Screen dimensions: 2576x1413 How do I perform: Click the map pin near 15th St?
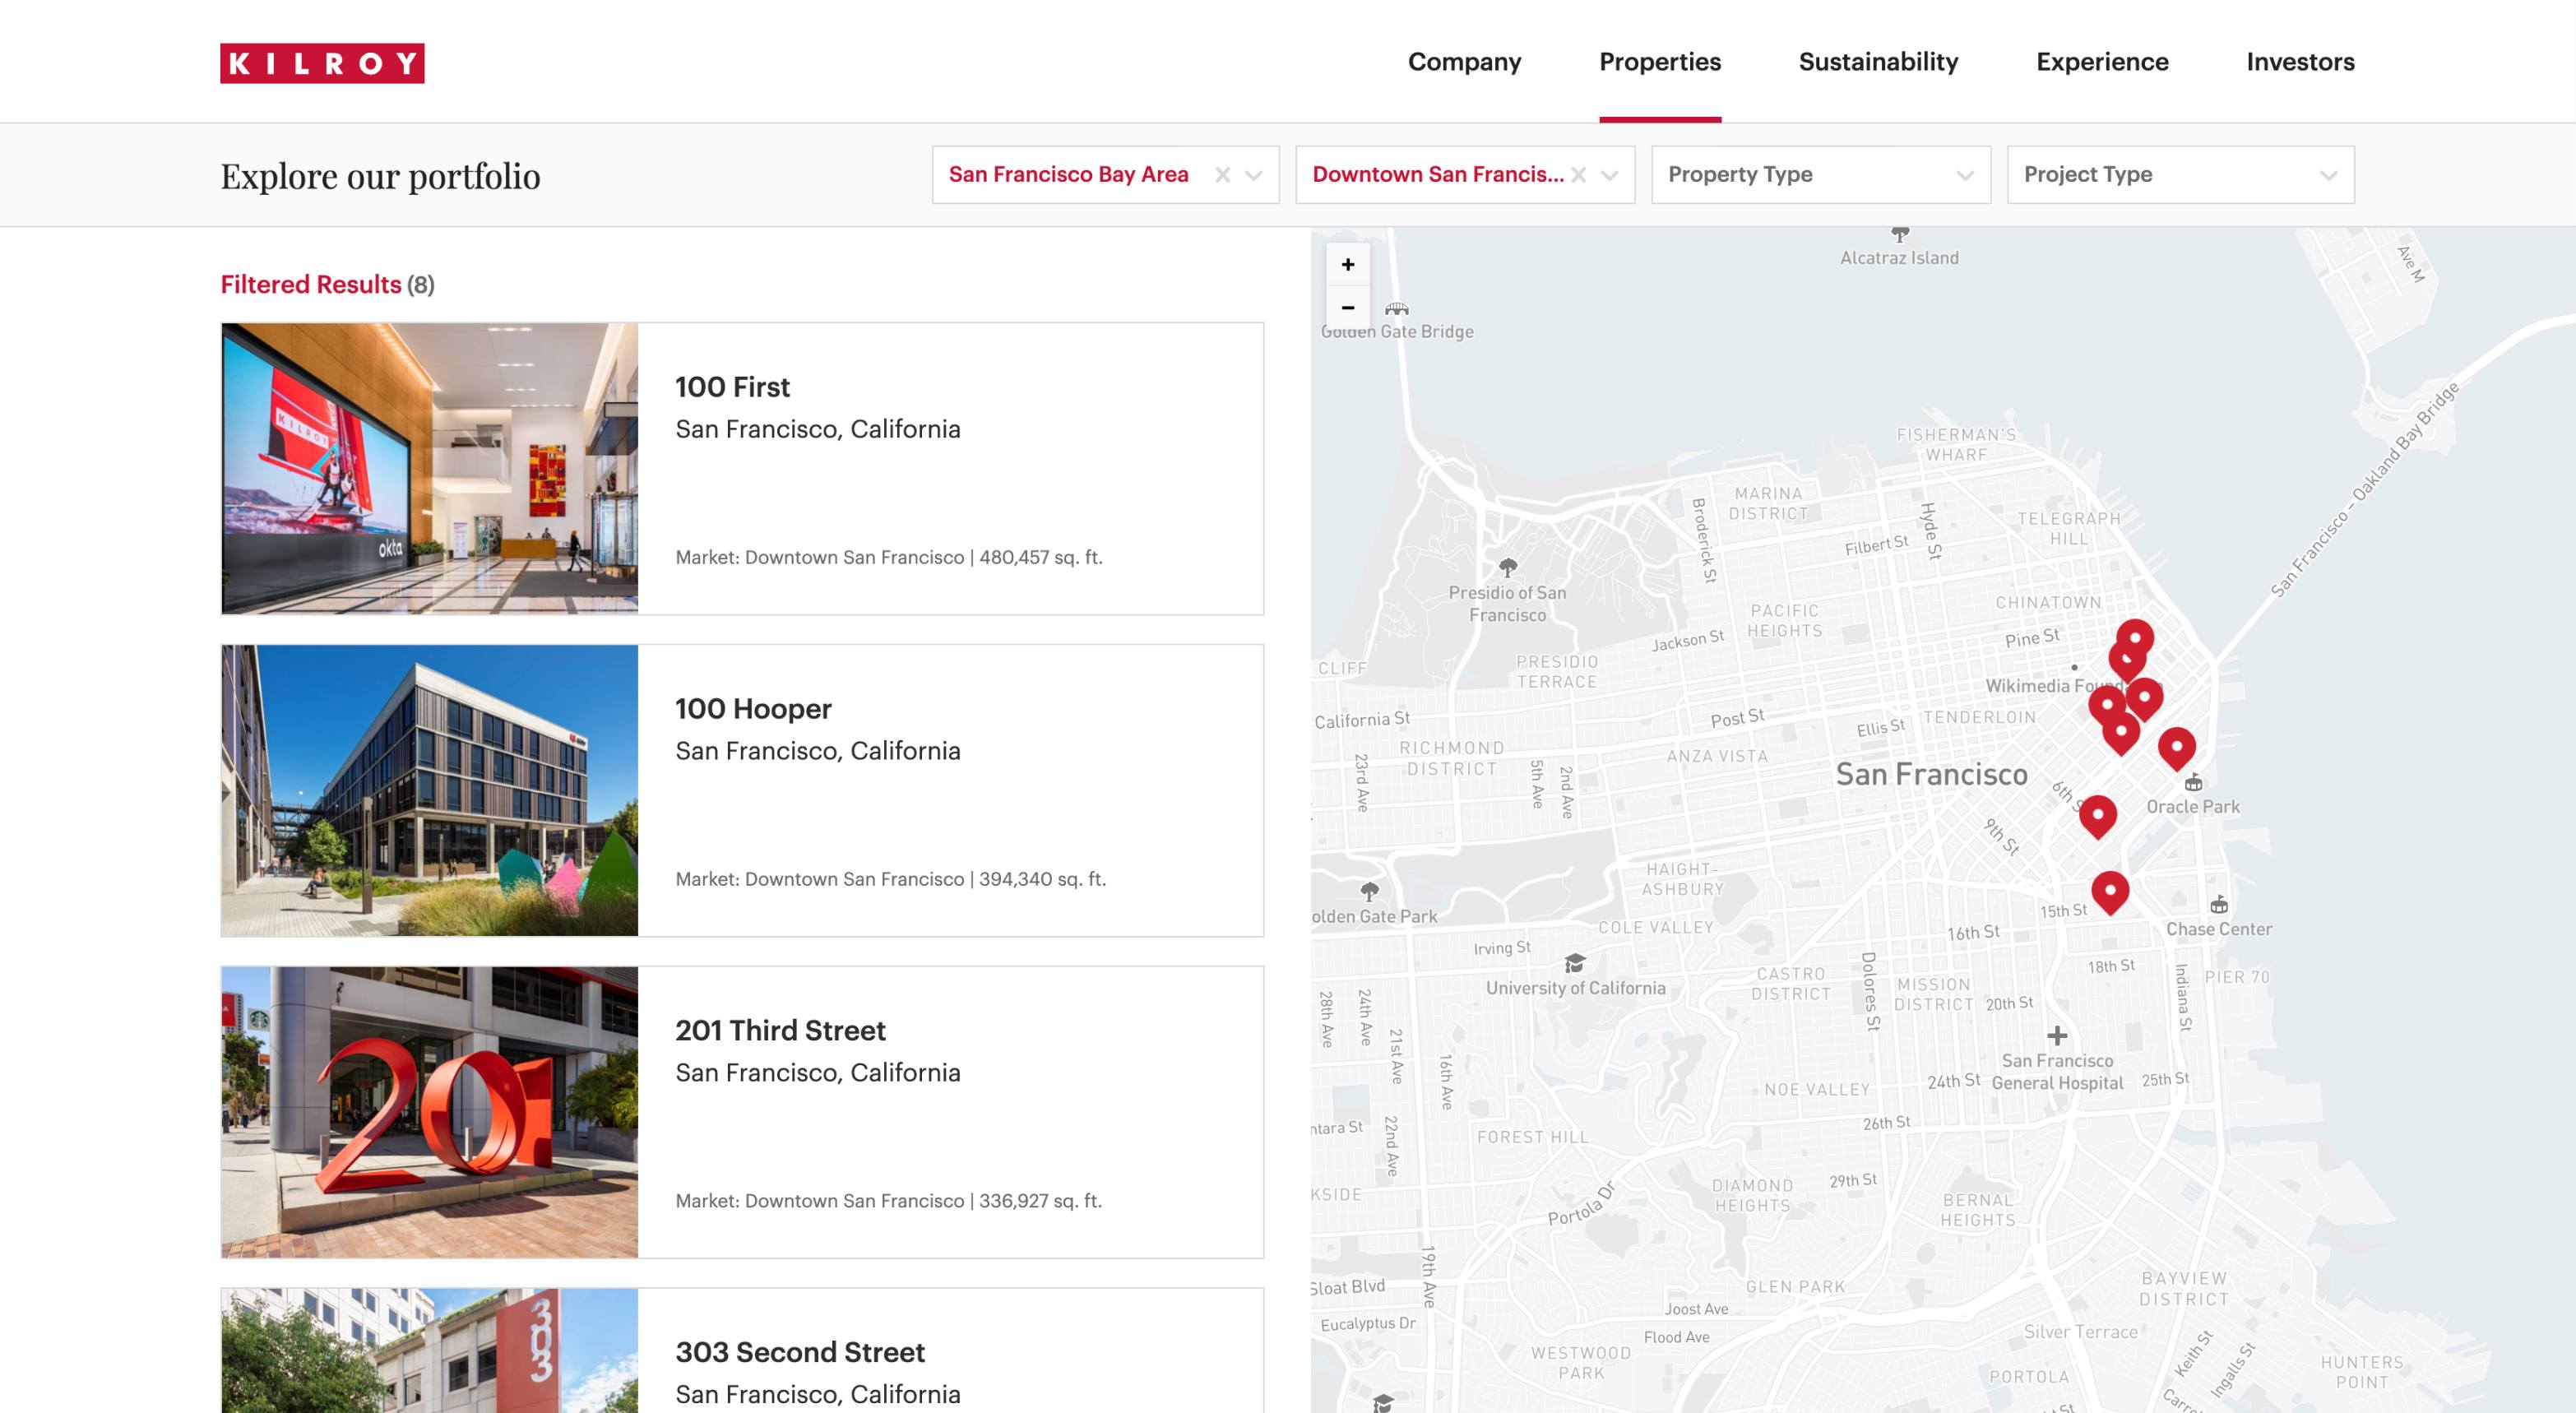click(x=2110, y=890)
